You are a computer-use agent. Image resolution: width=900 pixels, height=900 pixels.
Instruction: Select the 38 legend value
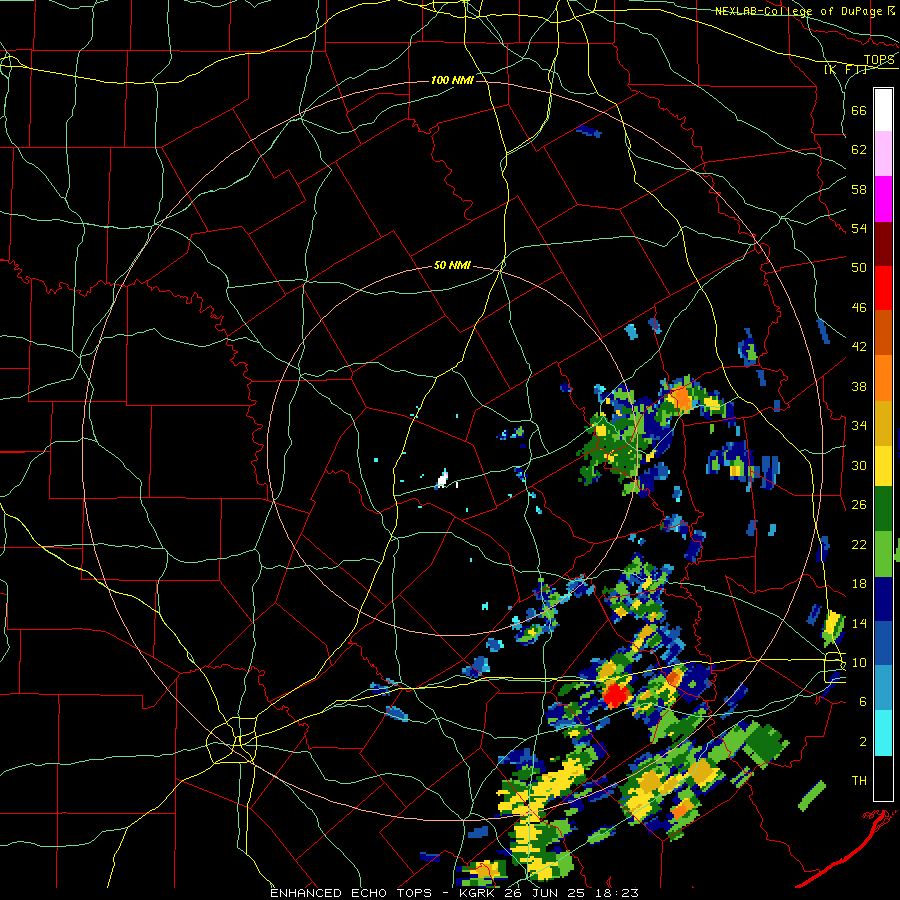[859, 386]
